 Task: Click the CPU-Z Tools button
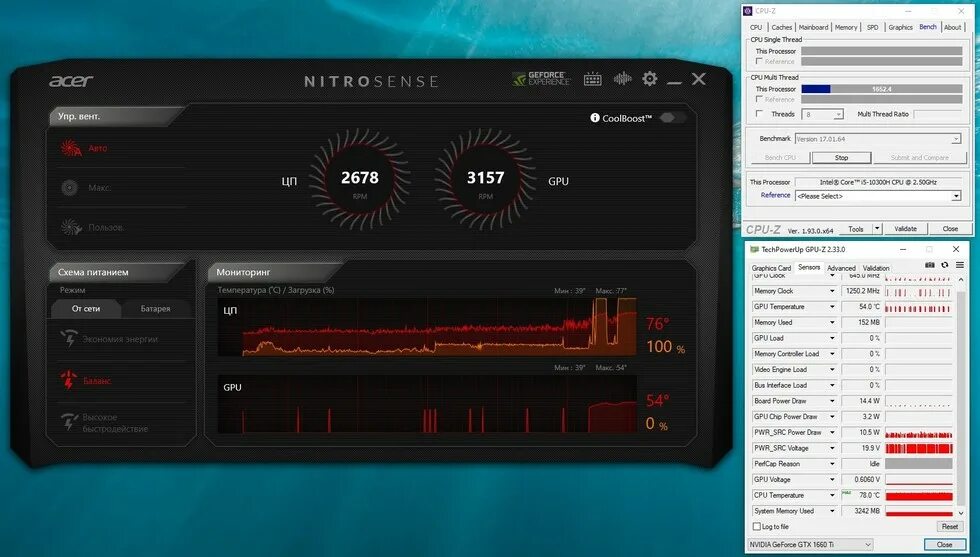(856, 229)
